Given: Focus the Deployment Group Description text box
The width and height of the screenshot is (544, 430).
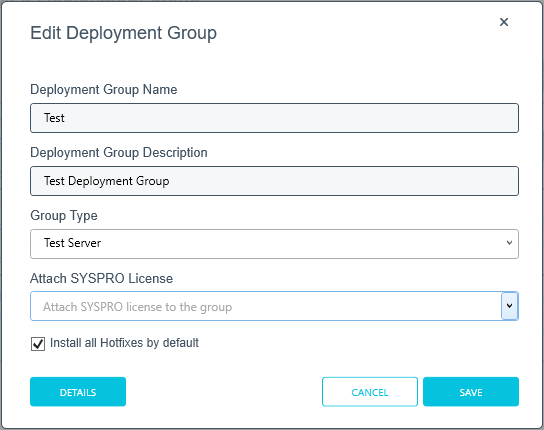Looking at the screenshot, I should (x=274, y=181).
